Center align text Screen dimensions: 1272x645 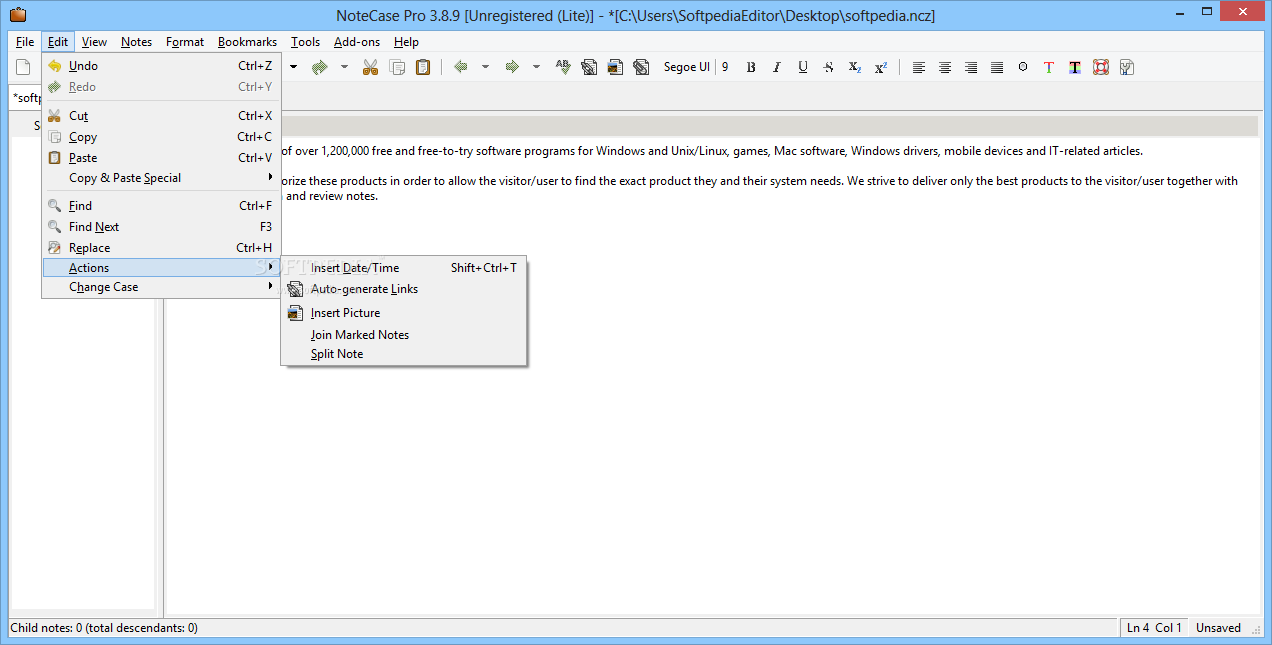(945, 67)
